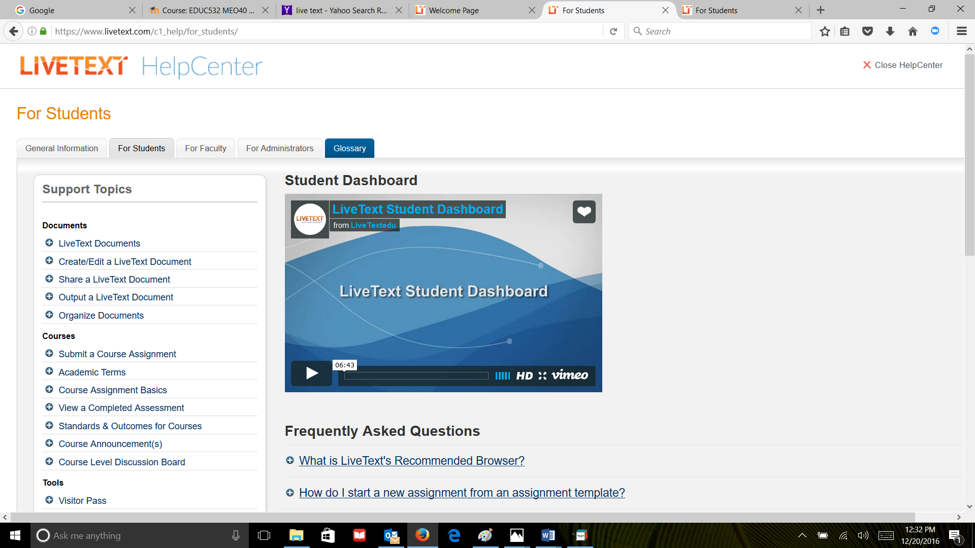
Task: Click the Firefox search box
Action: [x=719, y=31]
